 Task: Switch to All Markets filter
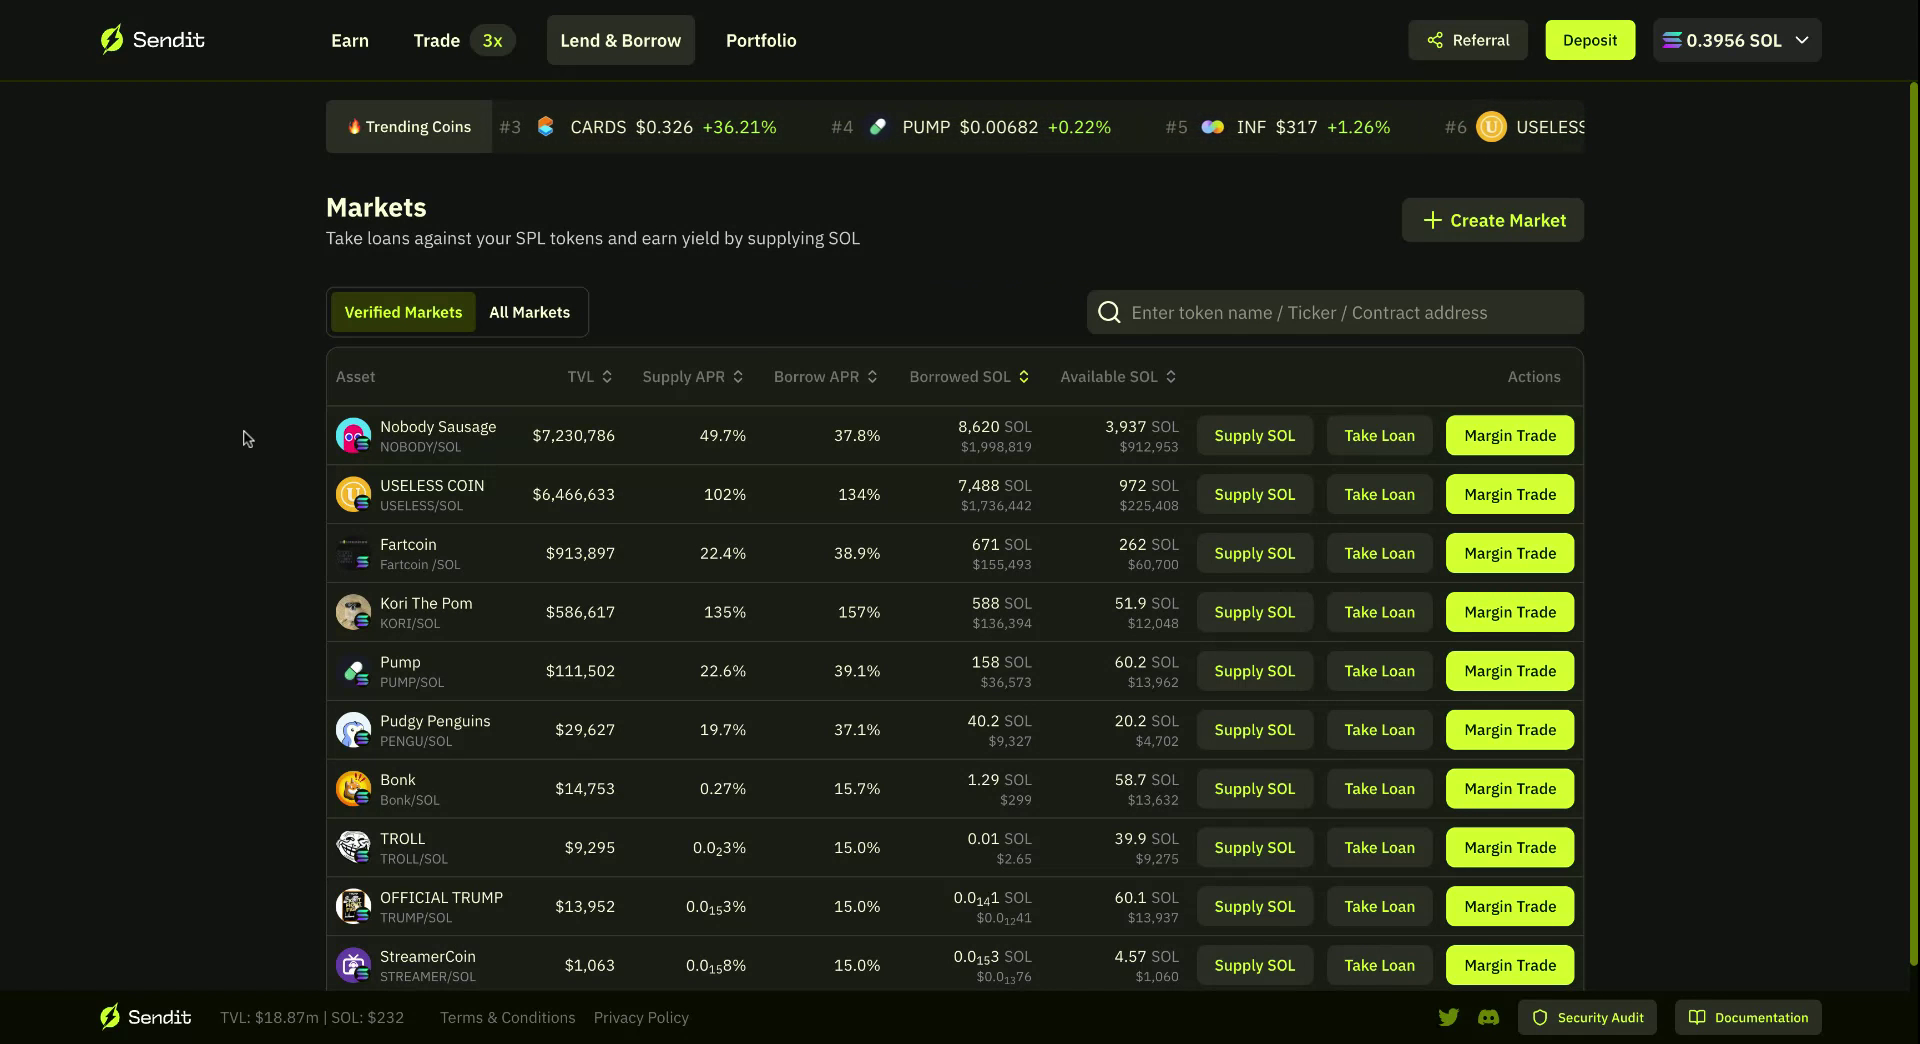pyautogui.click(x=529, y=312)
